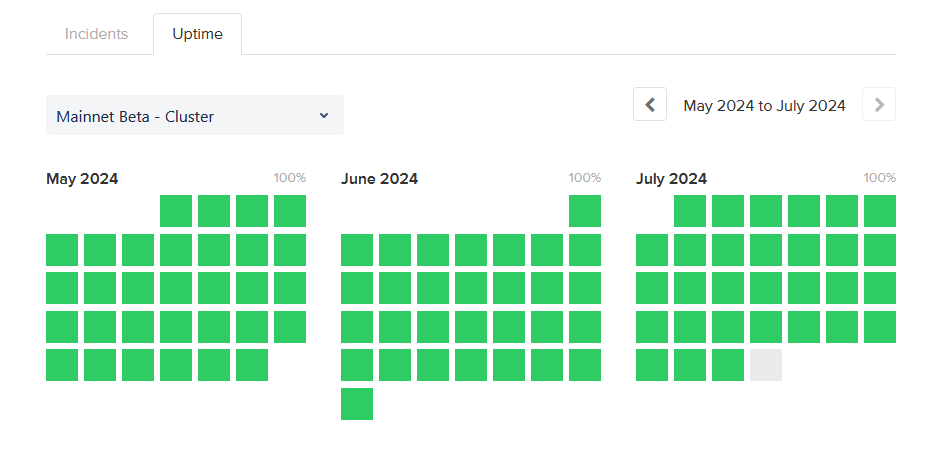
Task: Open the Mainnet Beta - Cluster dropdown
Action: 195,116
